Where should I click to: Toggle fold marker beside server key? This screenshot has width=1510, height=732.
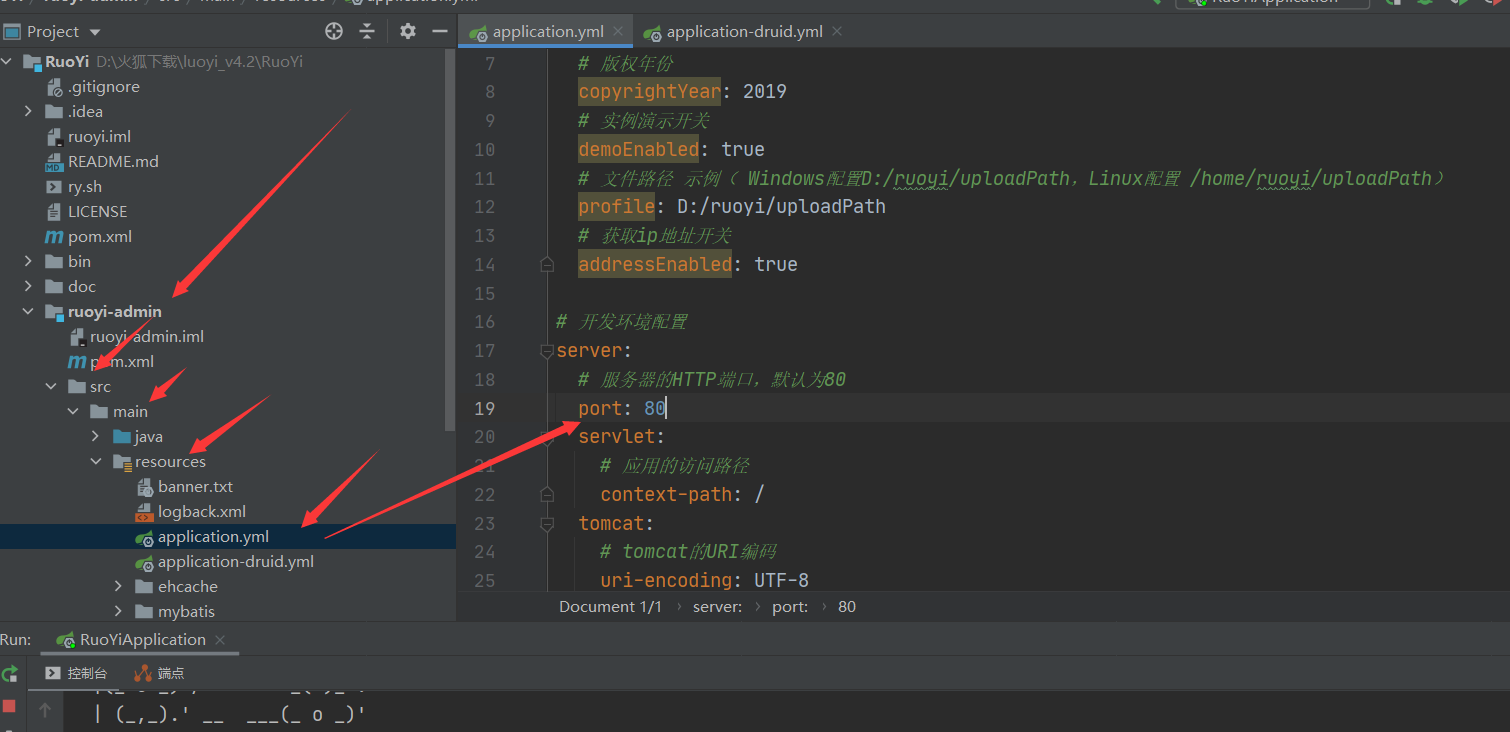546,351
